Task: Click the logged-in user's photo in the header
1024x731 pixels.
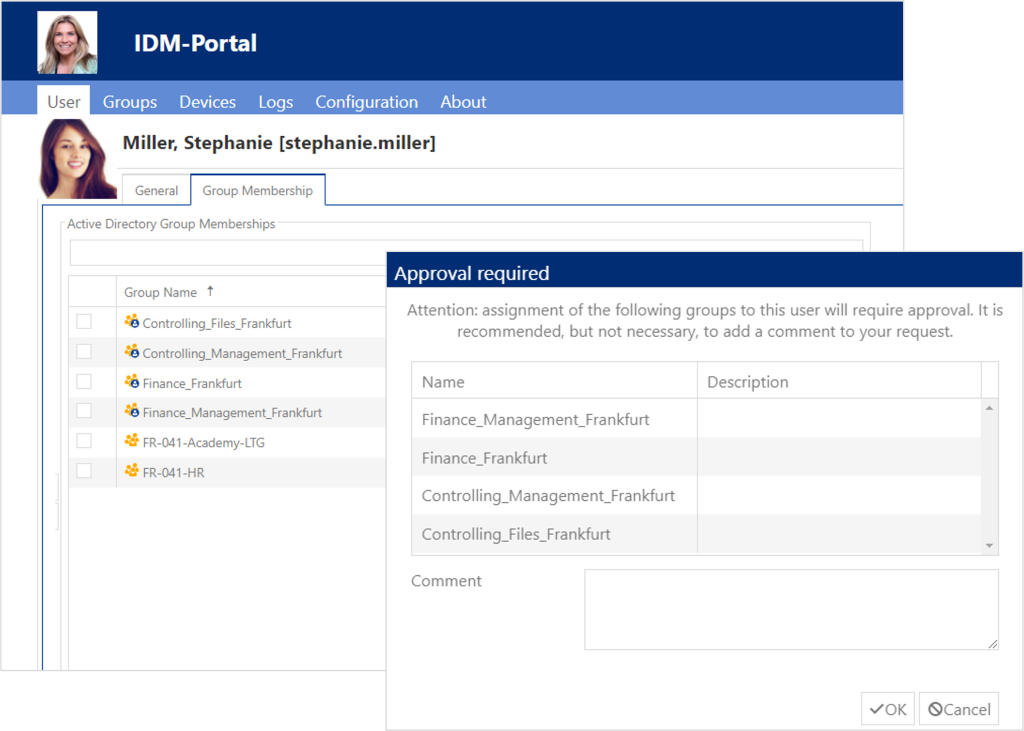Action: (67, 42)
